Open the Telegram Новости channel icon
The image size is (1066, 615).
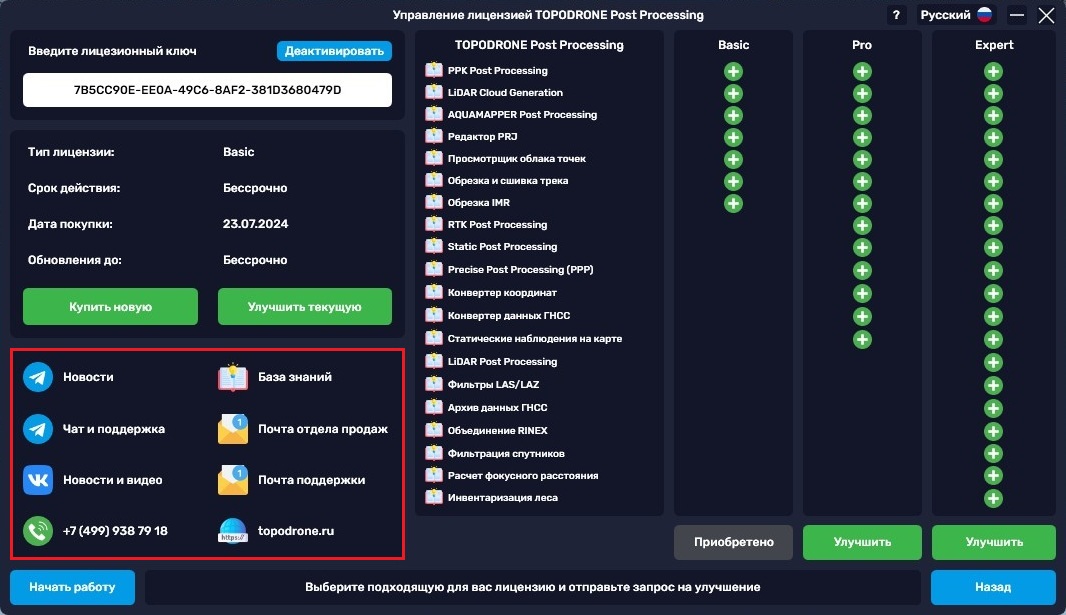(x=38, y=377)
